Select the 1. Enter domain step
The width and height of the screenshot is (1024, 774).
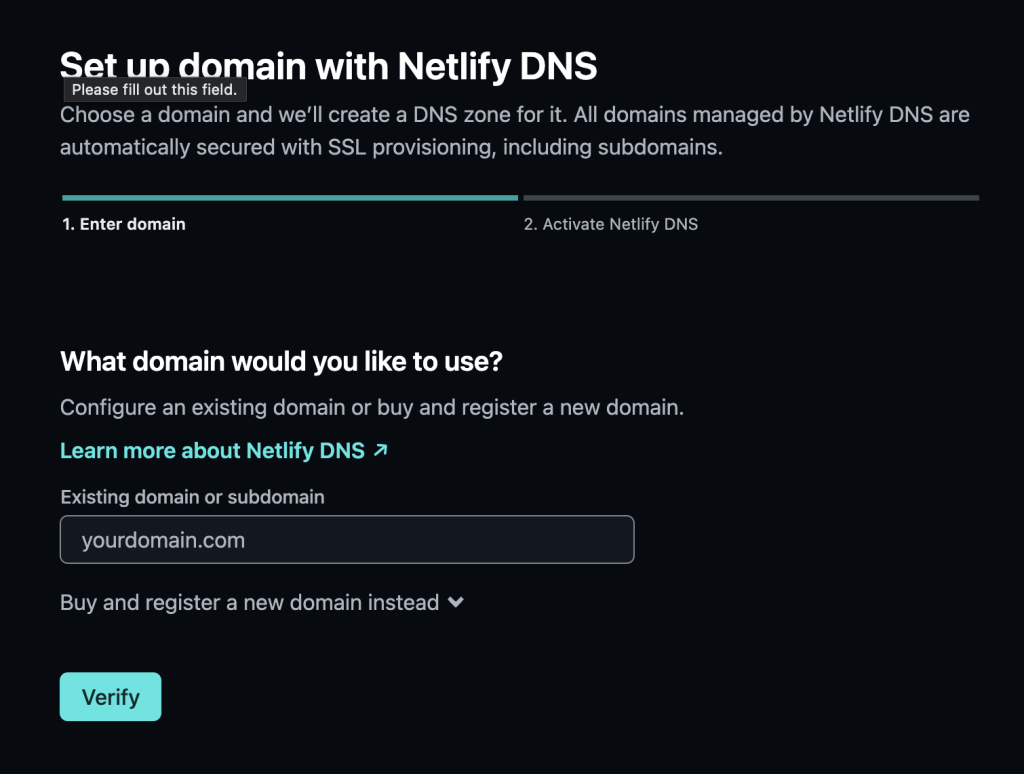pos(124,224)
